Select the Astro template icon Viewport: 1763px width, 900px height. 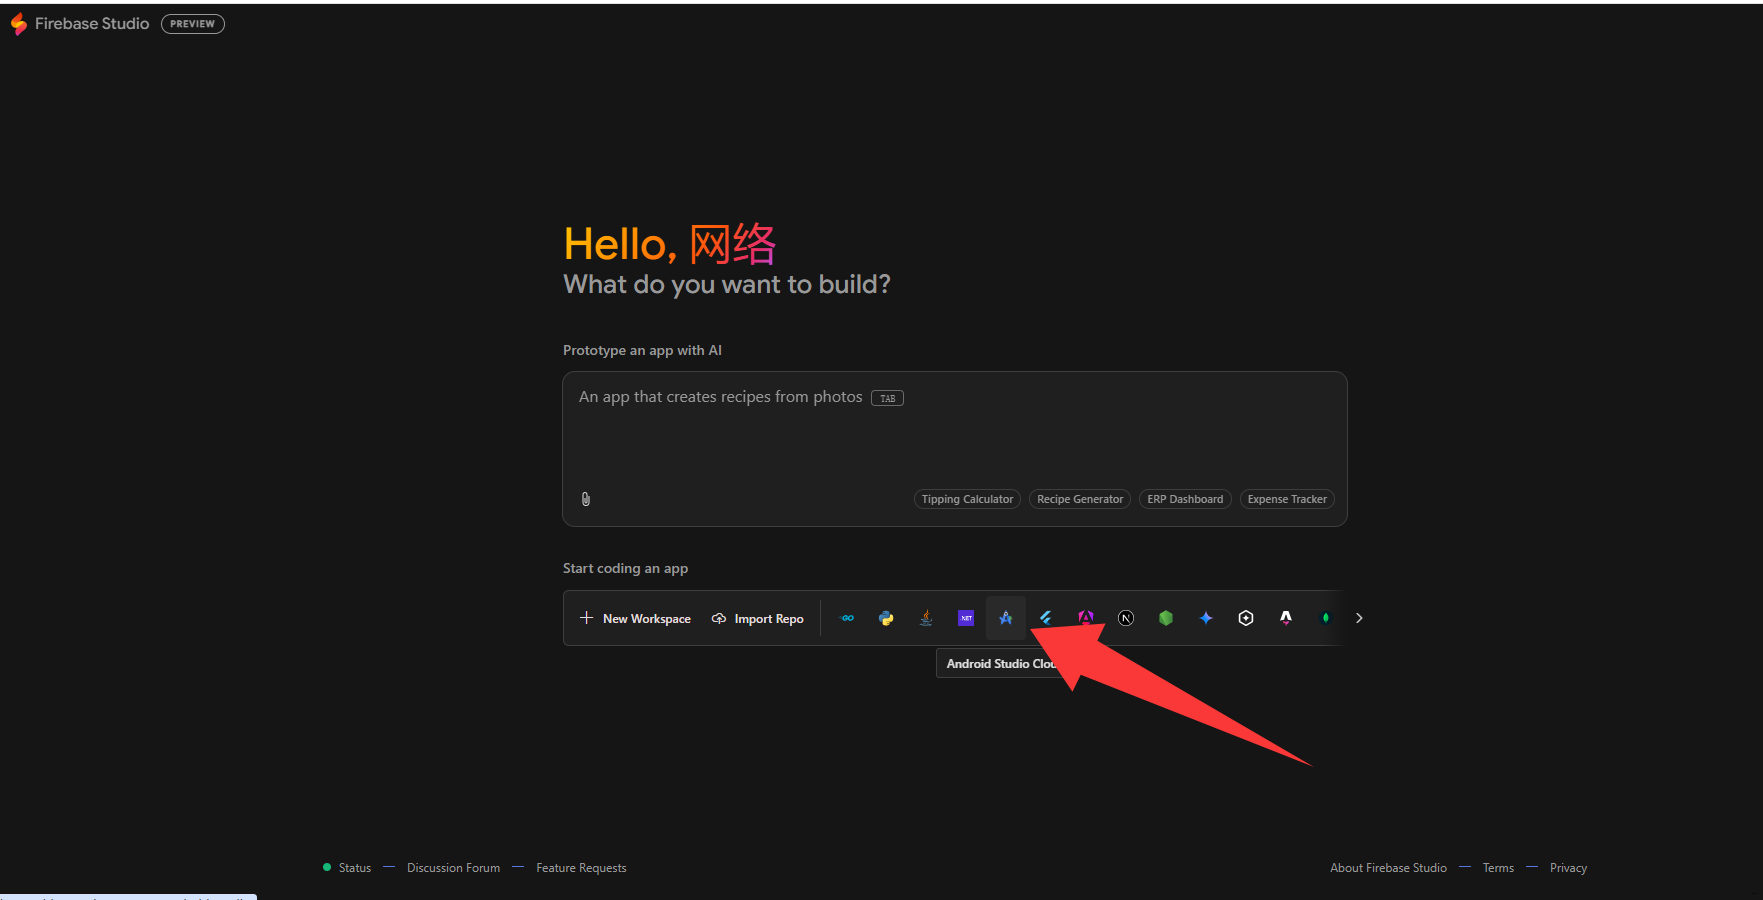1286,618
